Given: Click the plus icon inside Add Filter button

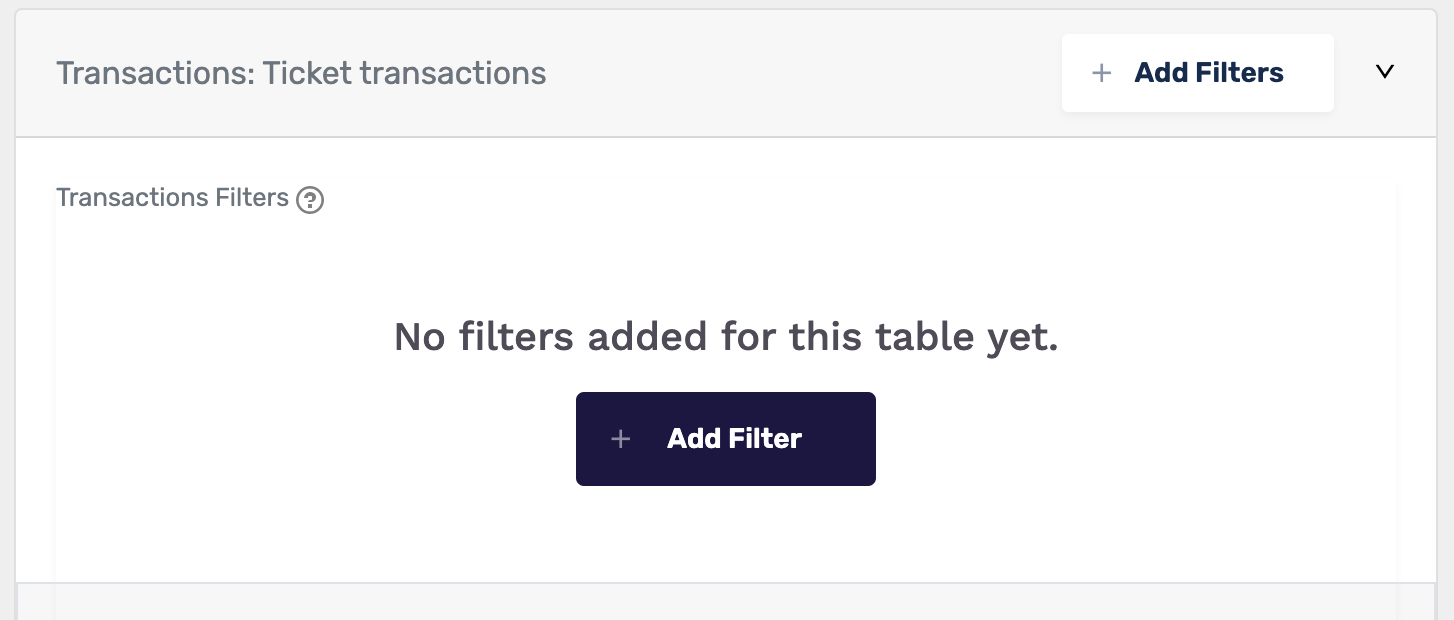Looking at the screenshot, I should point(621,439).
